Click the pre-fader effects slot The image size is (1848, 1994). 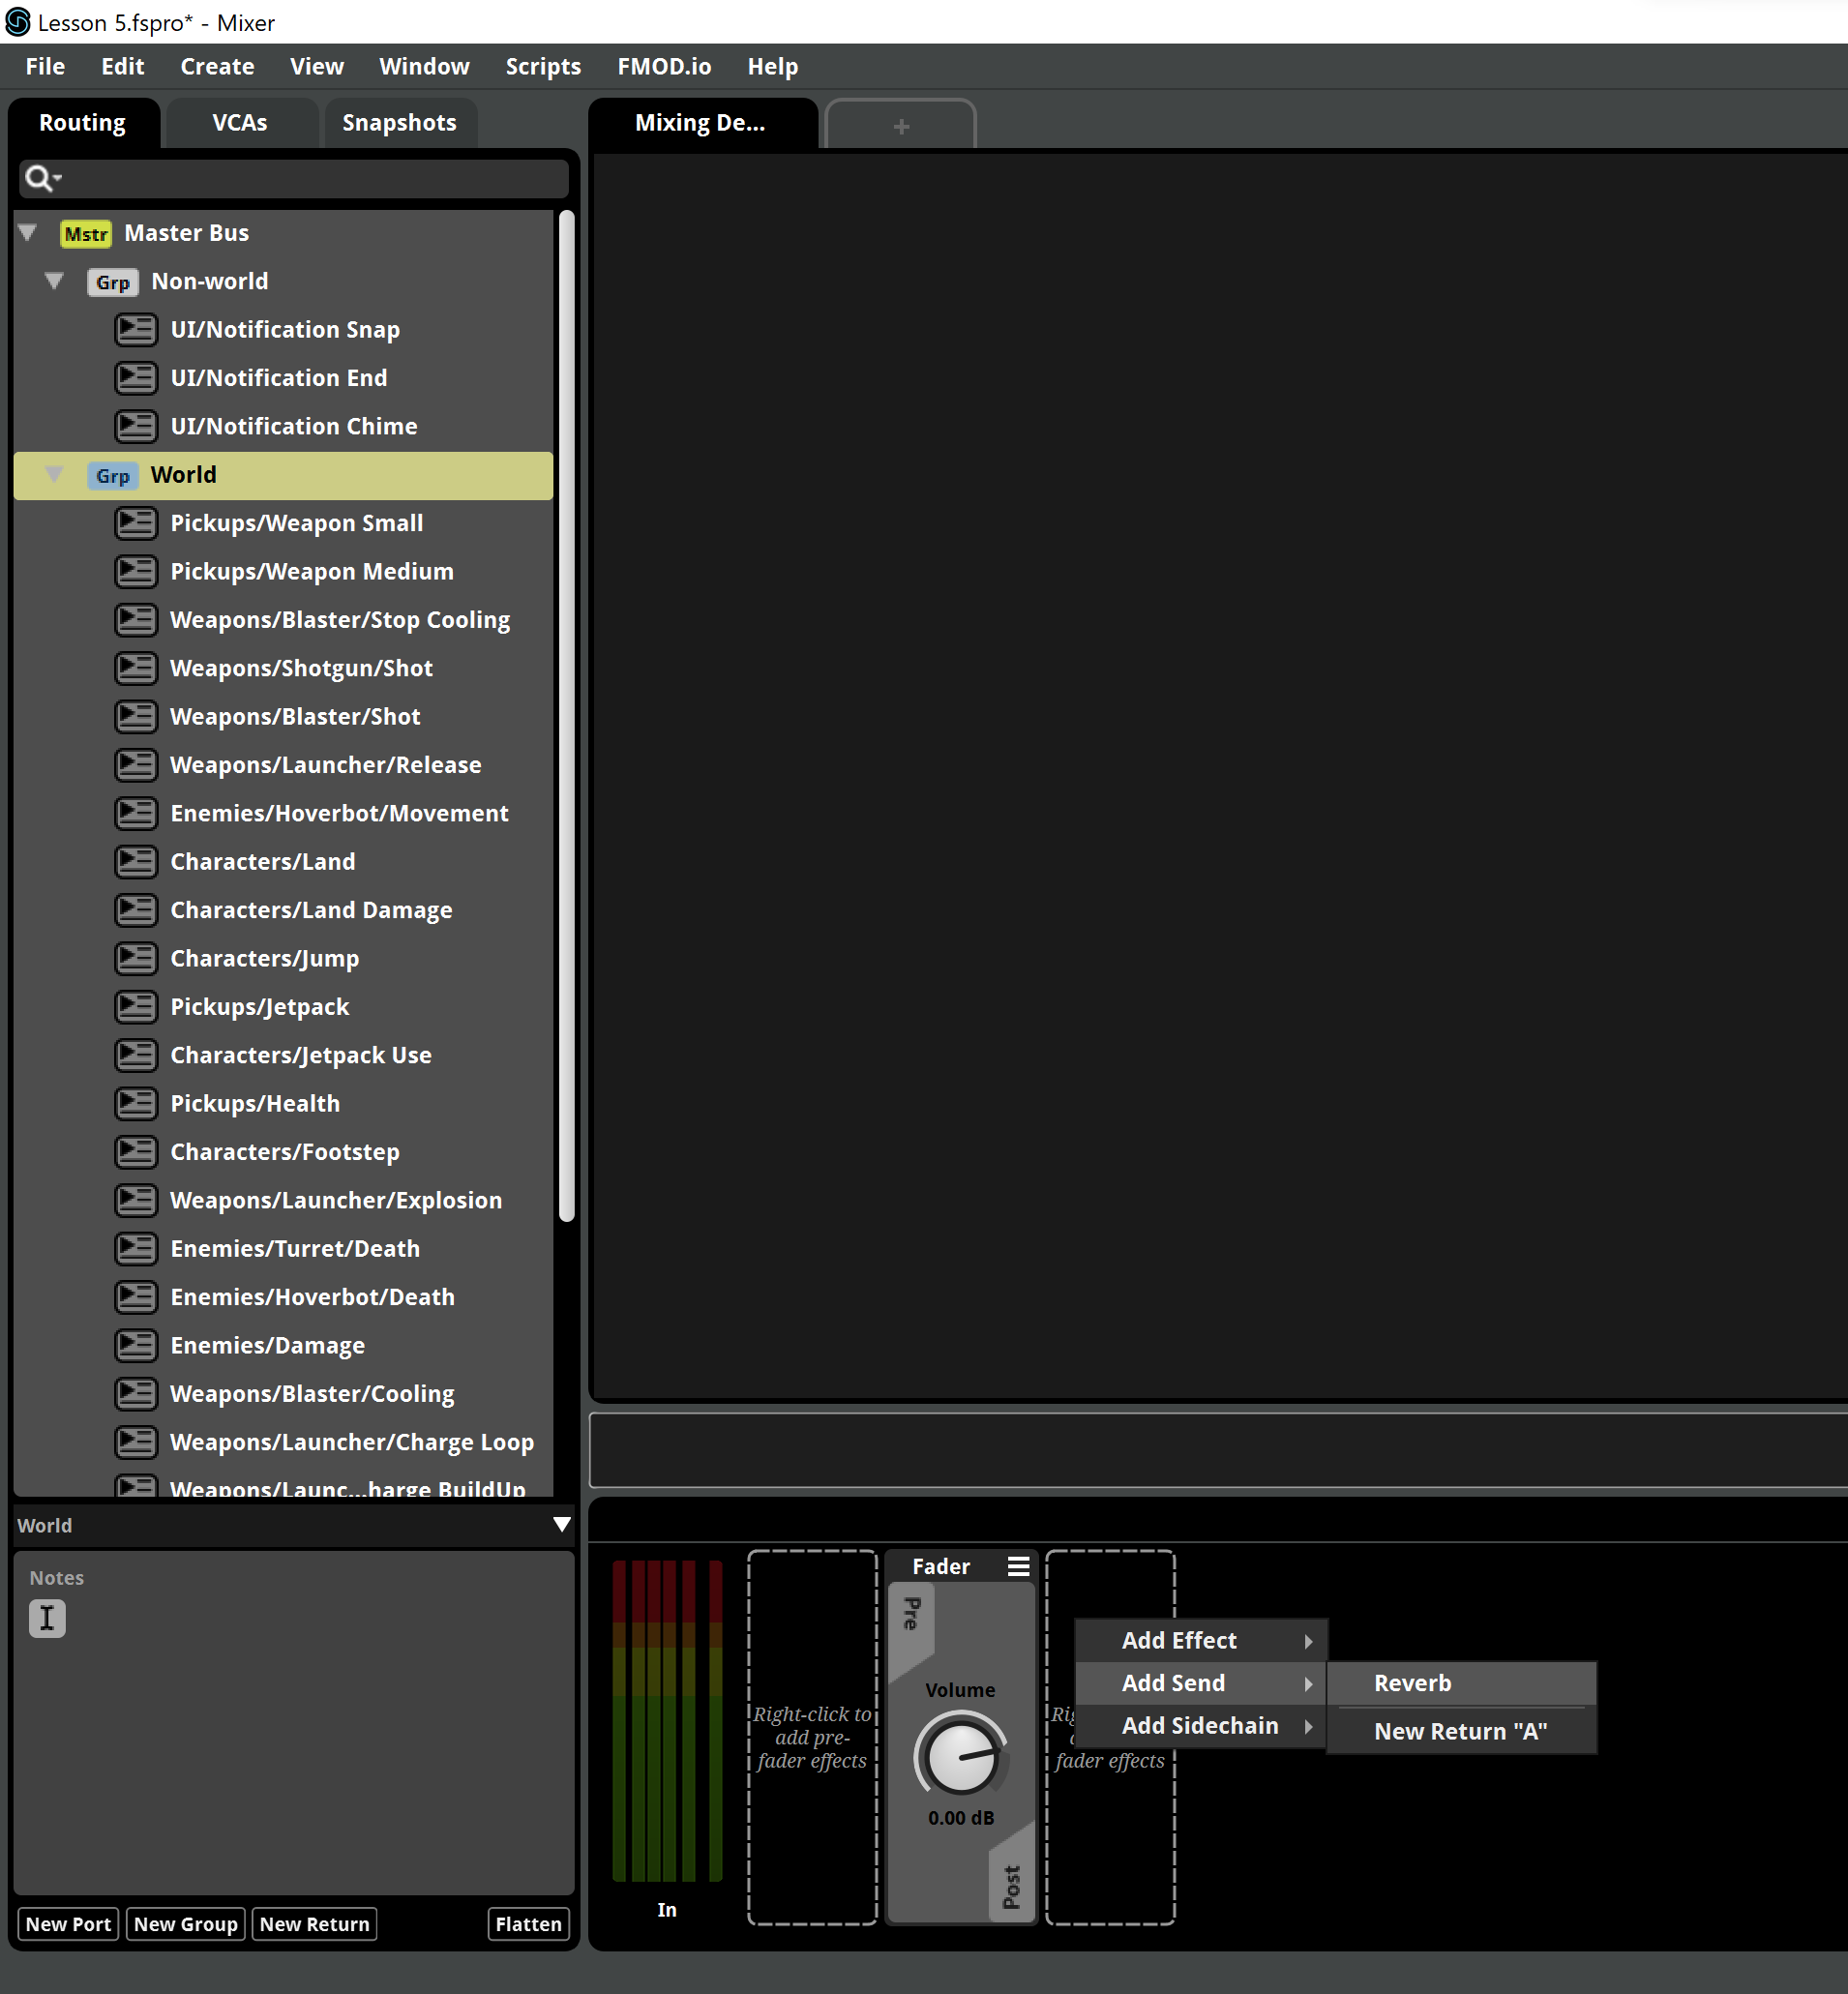(812, 1737)
